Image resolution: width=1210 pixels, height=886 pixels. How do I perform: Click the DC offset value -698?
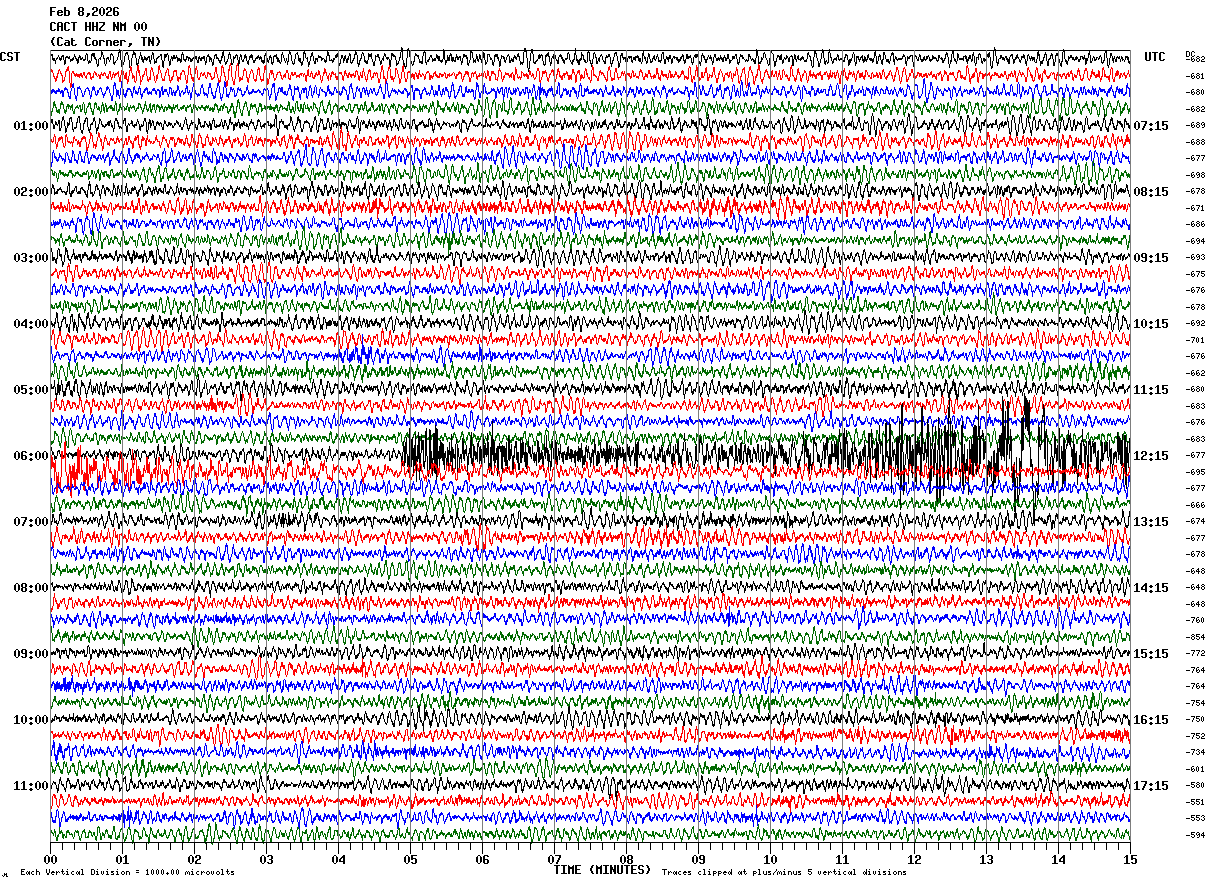pyautogui.click(x=1195, y=175)
